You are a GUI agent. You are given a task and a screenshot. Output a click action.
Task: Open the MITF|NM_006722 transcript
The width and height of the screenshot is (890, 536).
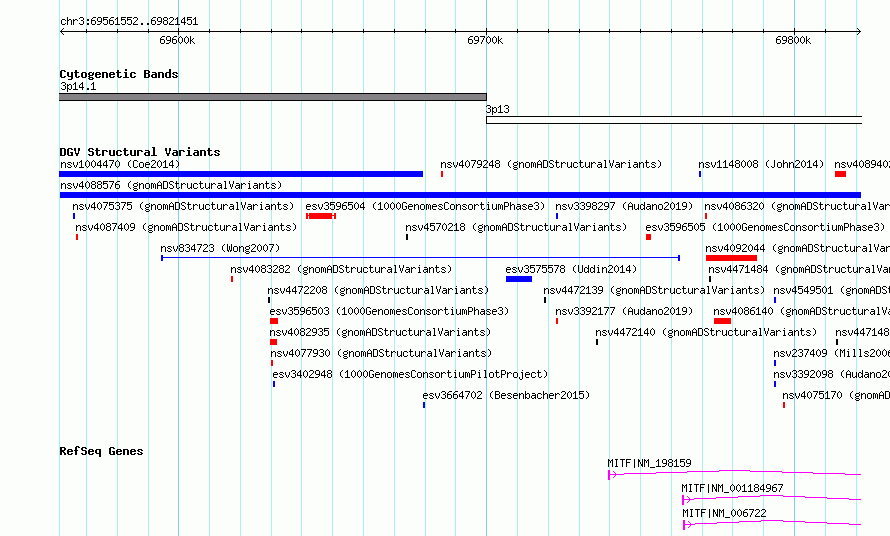[x=724, y=513]
